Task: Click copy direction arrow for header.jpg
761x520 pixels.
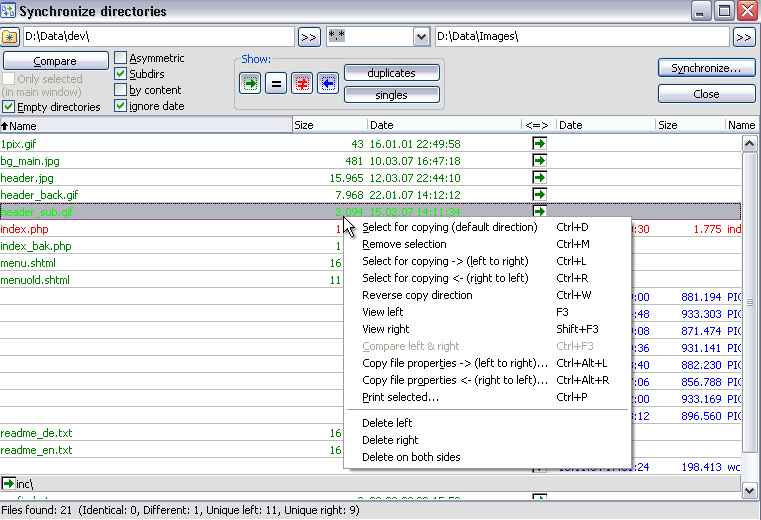Action: pyautogui.click(x=540, y=178)
